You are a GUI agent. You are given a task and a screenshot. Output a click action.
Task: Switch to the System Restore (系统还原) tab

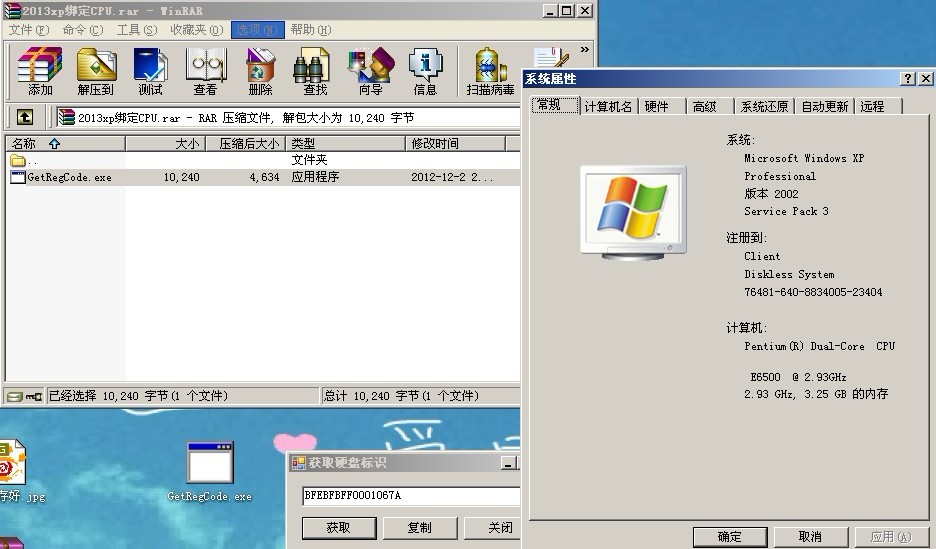coord(764,106)
